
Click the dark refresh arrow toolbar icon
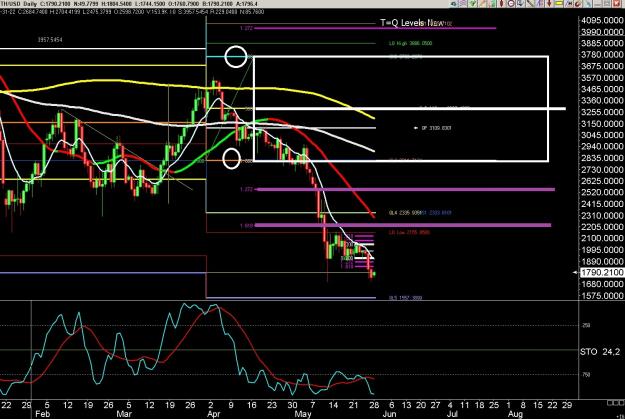click(453, 4)
